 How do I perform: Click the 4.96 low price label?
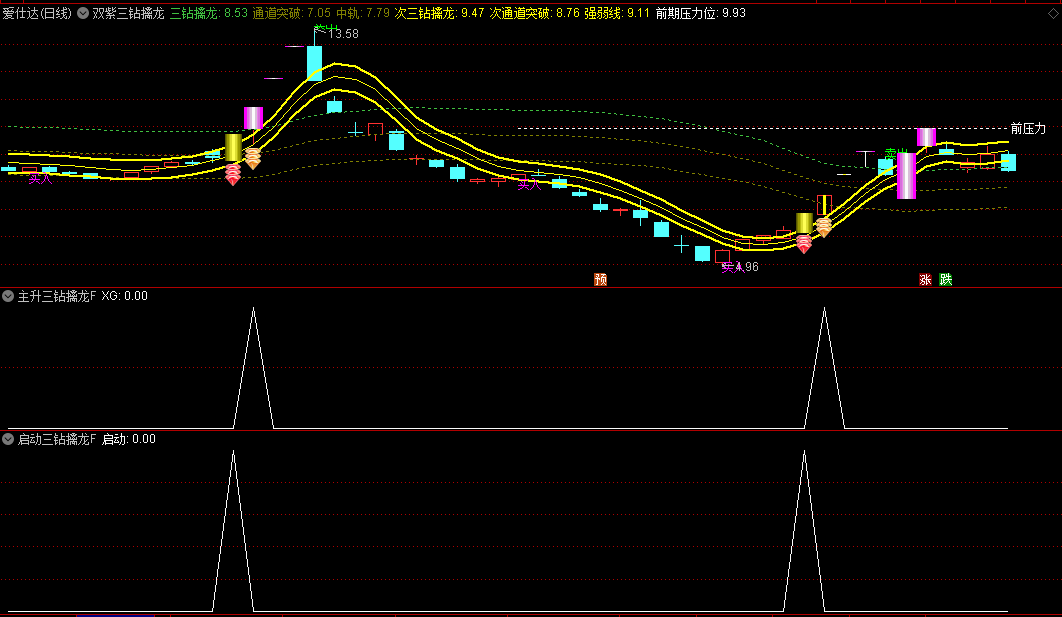pos(746,267)
